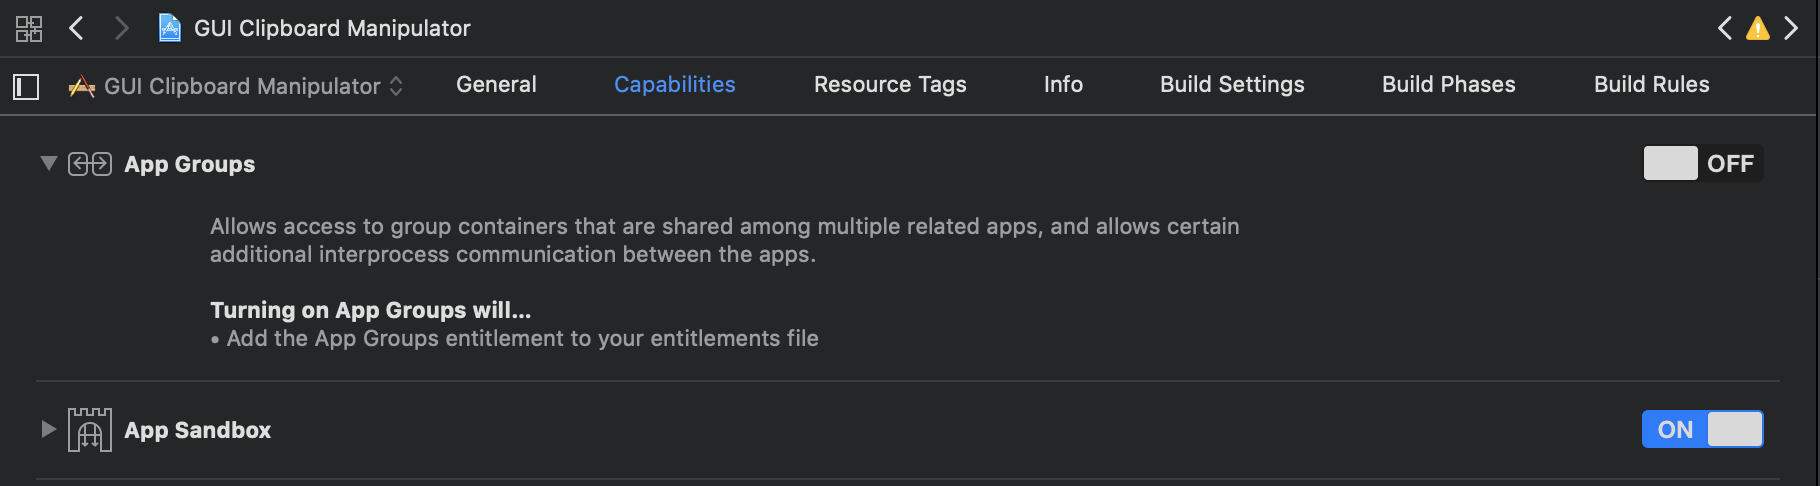The height and width of the screenshot is (486, 1820).
Task: Select the Capabilities tab
Action: click(675, 85)
